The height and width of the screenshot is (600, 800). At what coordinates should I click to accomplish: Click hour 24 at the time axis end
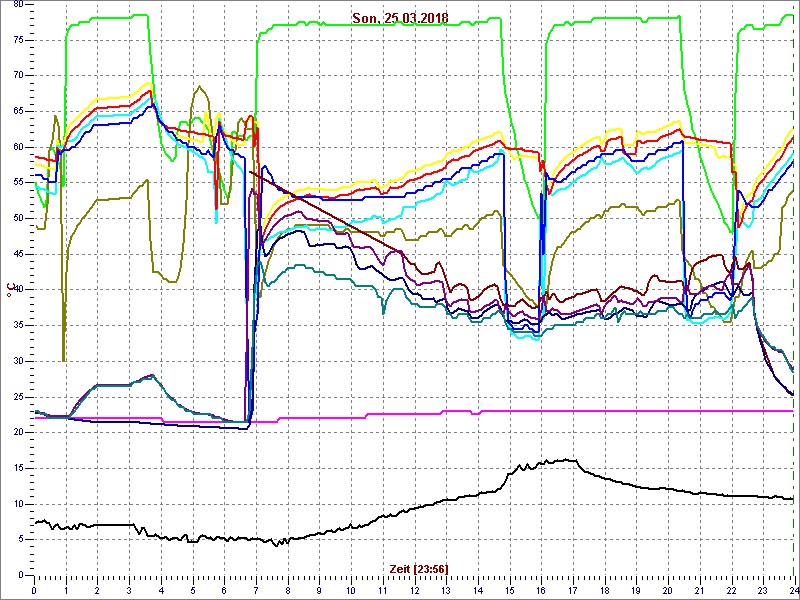[x=793, y=590]
